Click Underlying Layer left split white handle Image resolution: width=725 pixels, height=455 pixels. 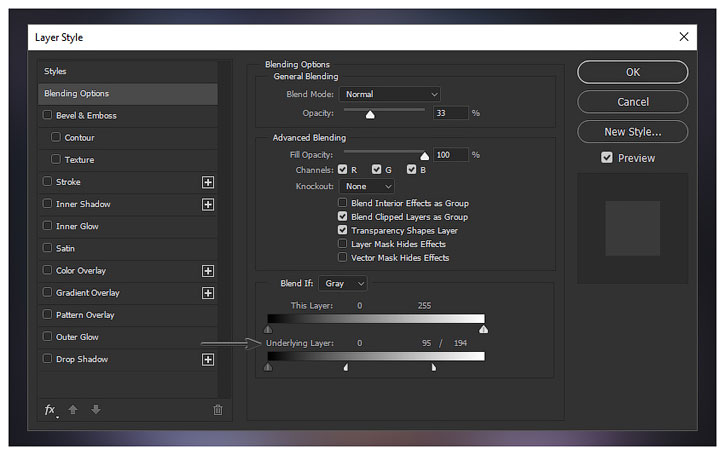tap(346, 367)
